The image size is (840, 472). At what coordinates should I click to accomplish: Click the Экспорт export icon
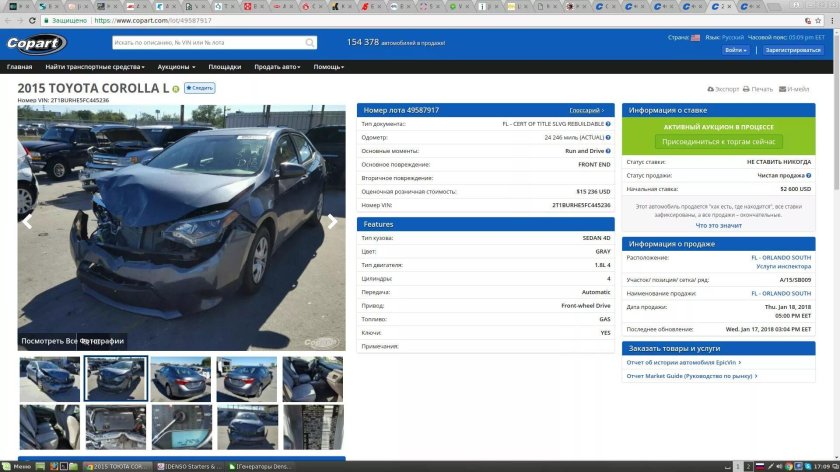[711, 89]
